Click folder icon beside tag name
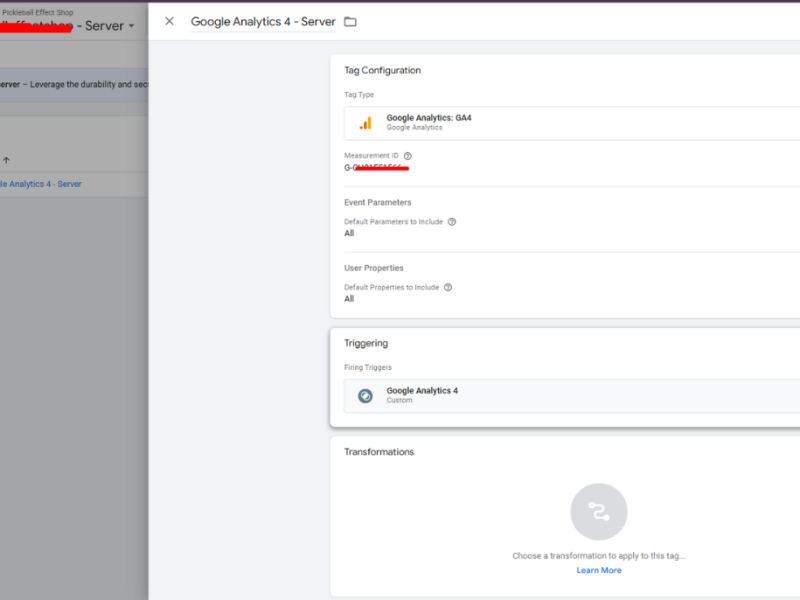The height and width of the screenshot is (600, 800). click(350, 21)
